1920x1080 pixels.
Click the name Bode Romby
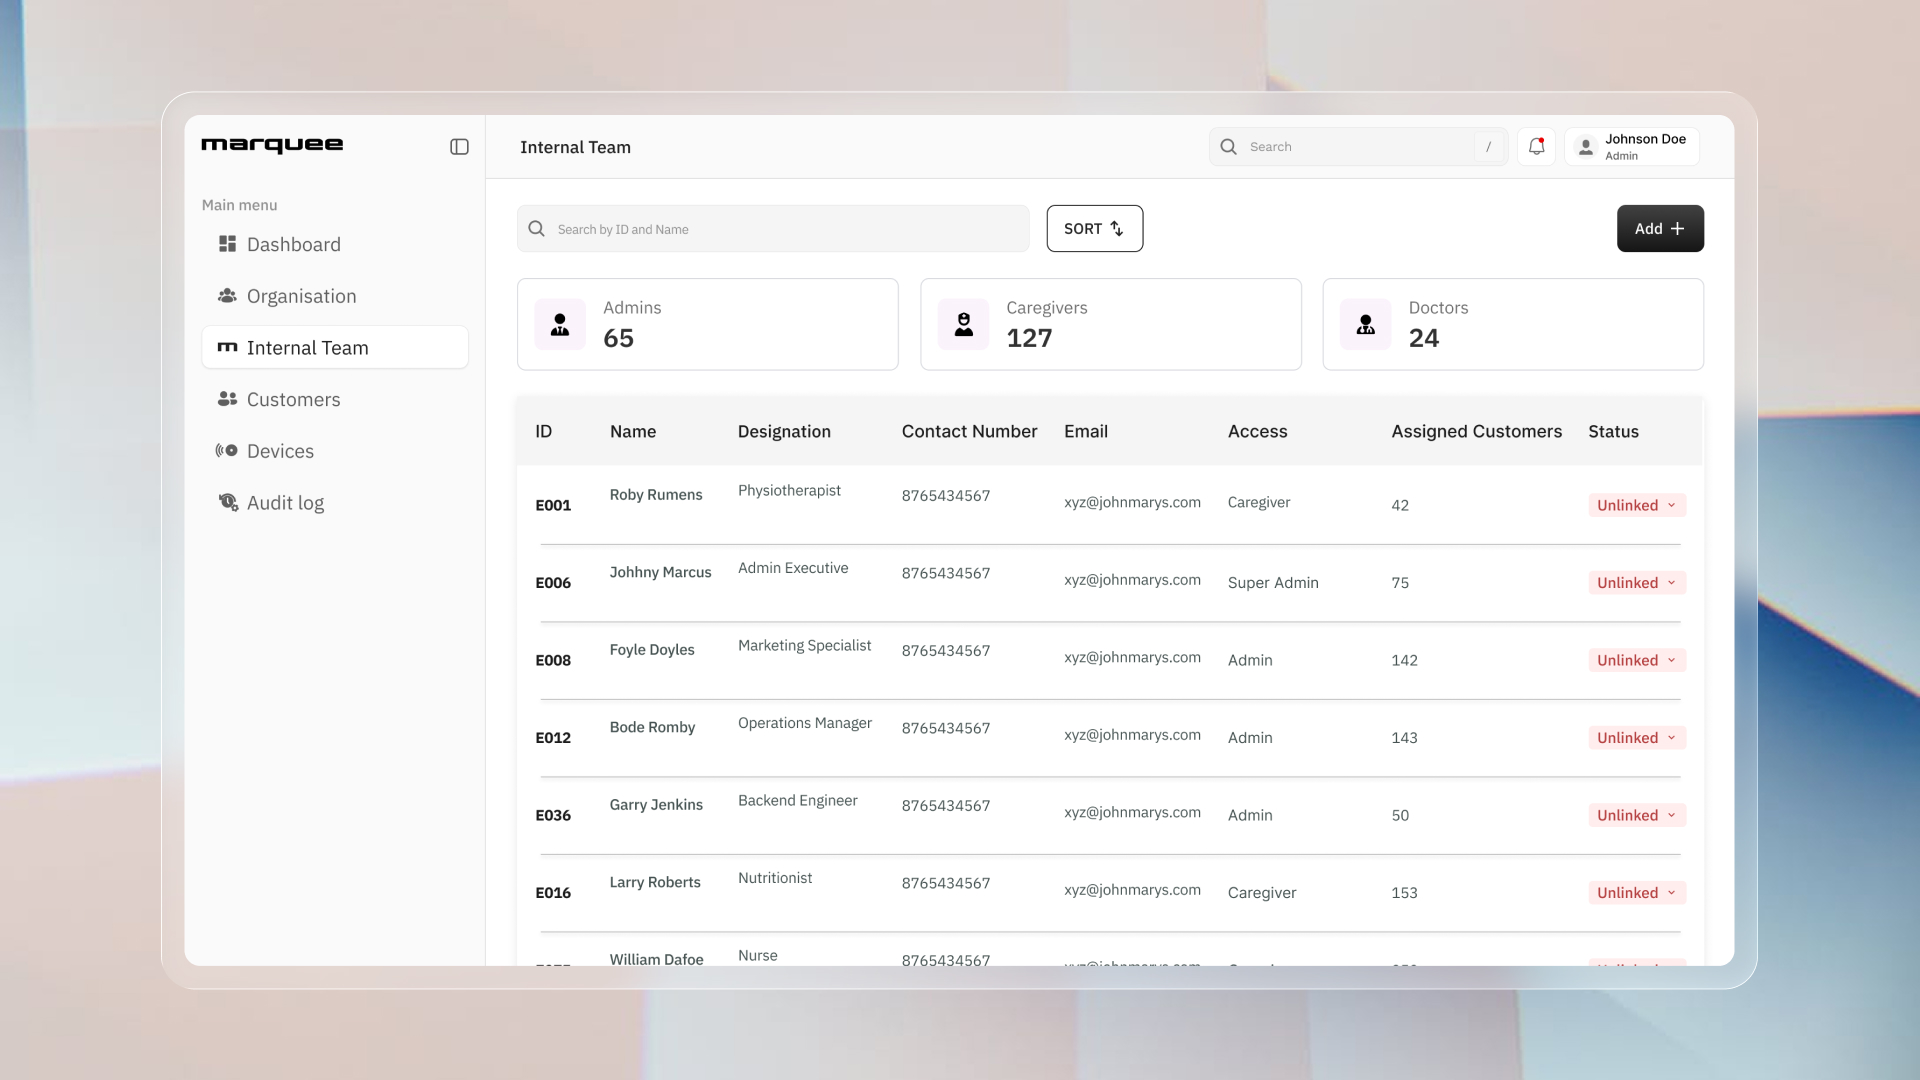pyautogui.click(x=652, y=727)
